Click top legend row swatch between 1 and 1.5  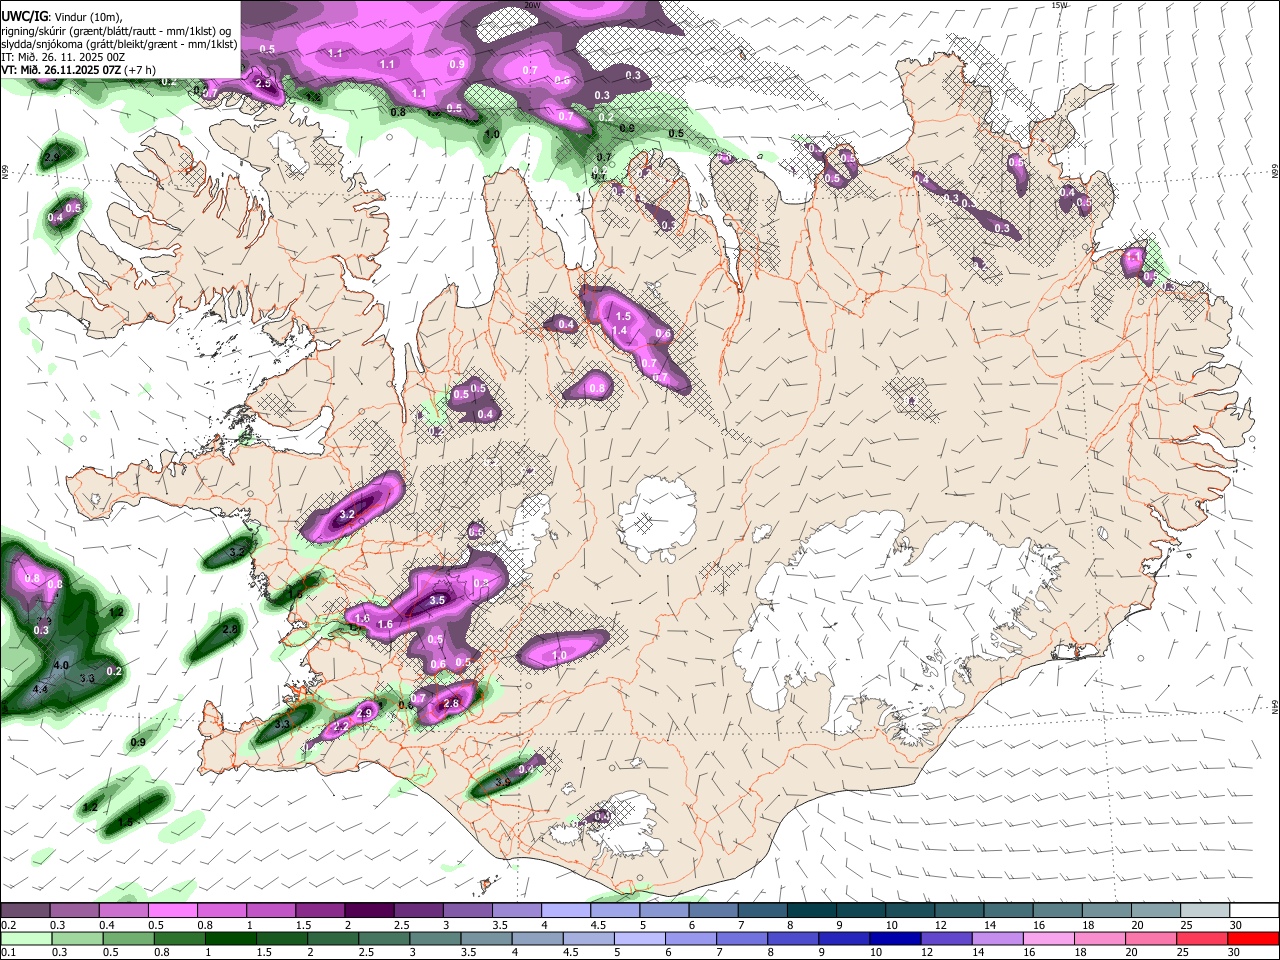271,911
